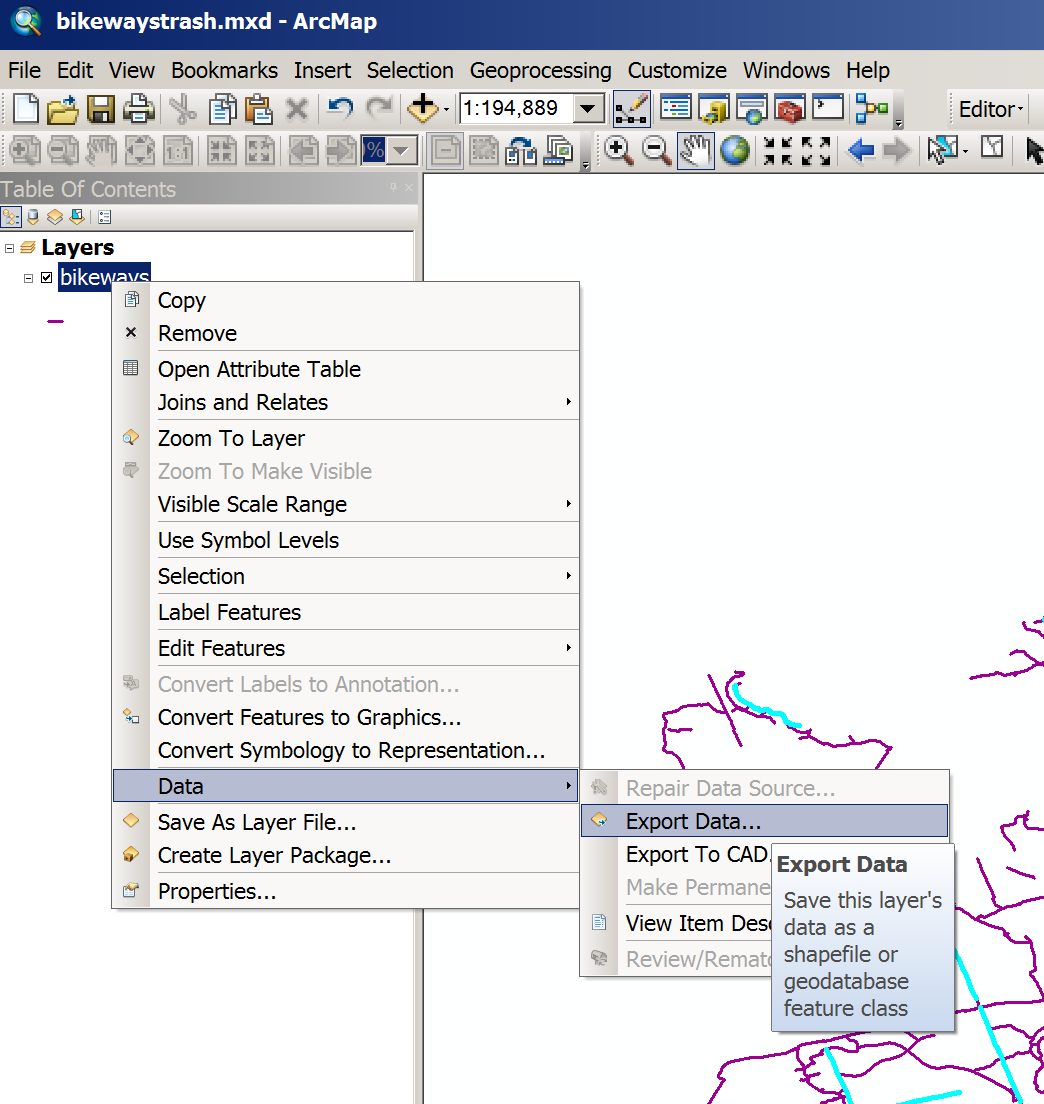Open the map scale dropdown arrow
1044x1104 pixels.
(588, 108)
